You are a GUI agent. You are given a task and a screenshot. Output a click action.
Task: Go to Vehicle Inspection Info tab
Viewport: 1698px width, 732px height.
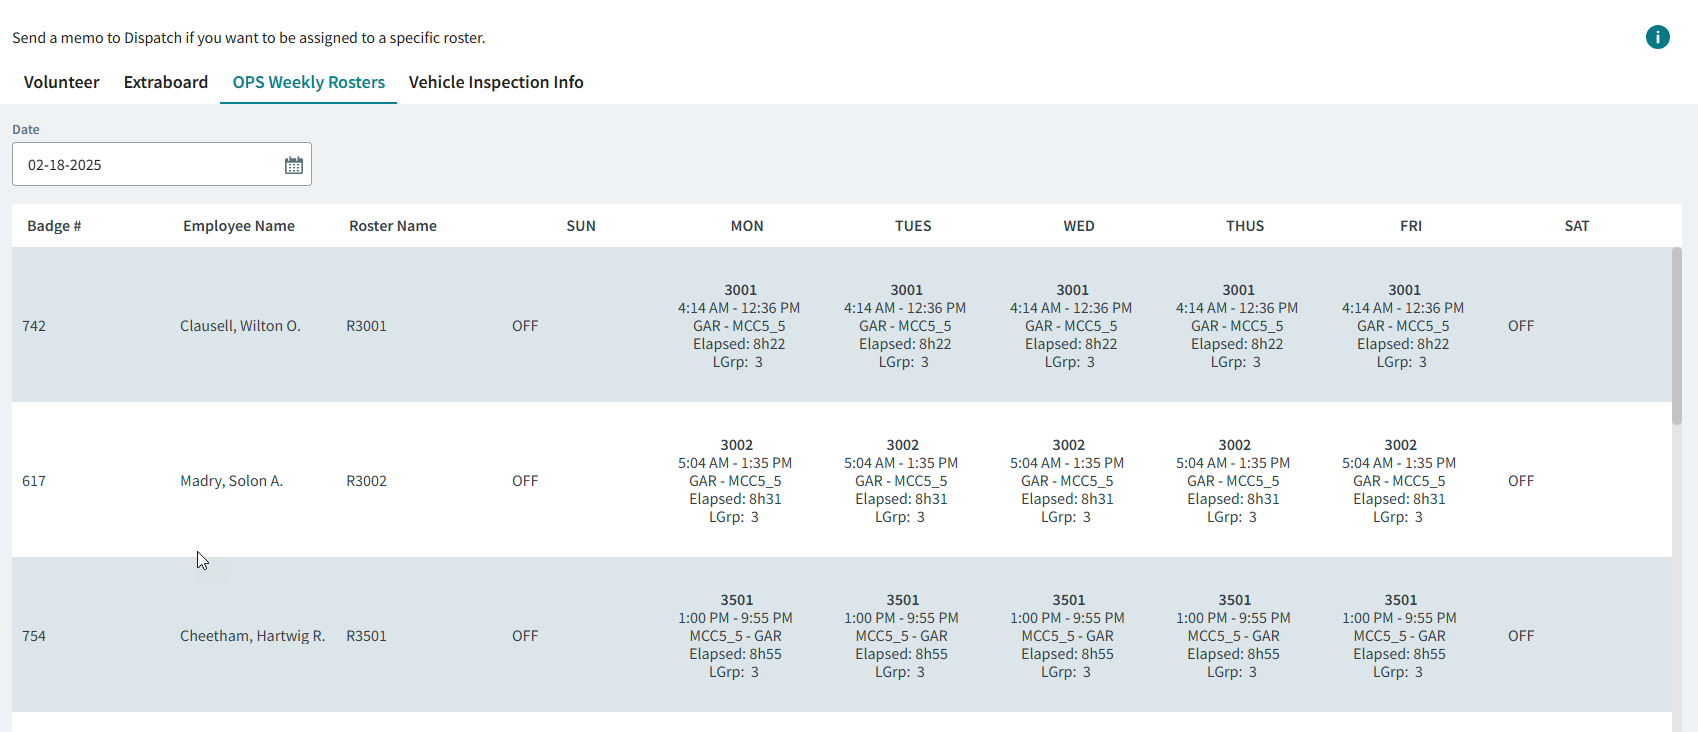click(496, 82)
